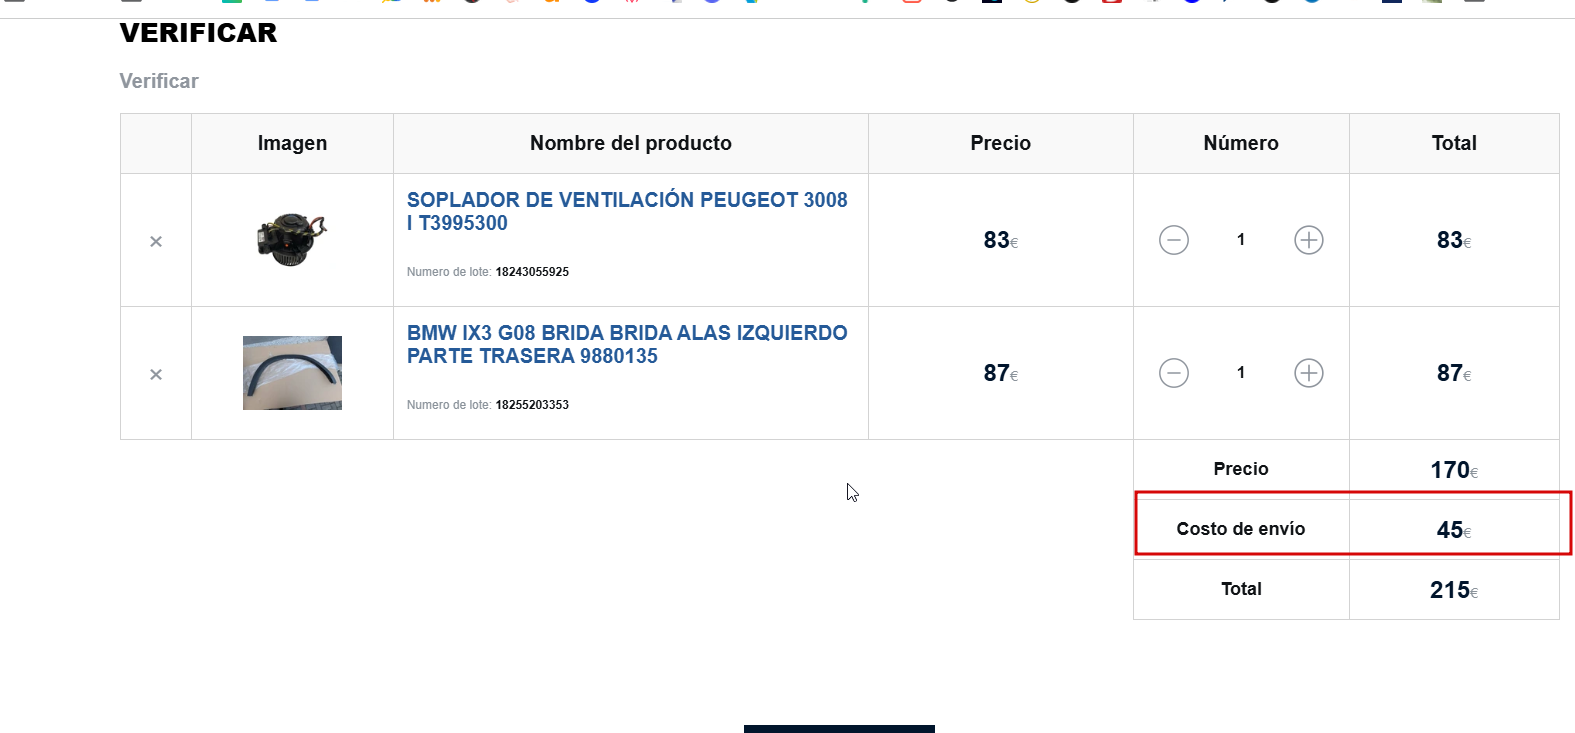Viewport: 1575px width, 733px height.
Task: Click the Nombre del producto column header
Action: coord(630,143)
